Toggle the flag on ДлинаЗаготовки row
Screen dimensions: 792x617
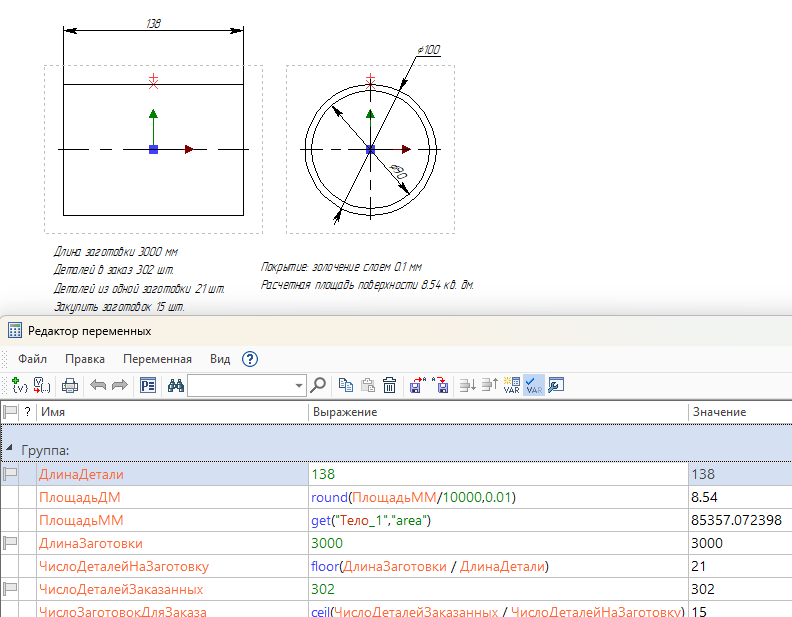(11, 543)
